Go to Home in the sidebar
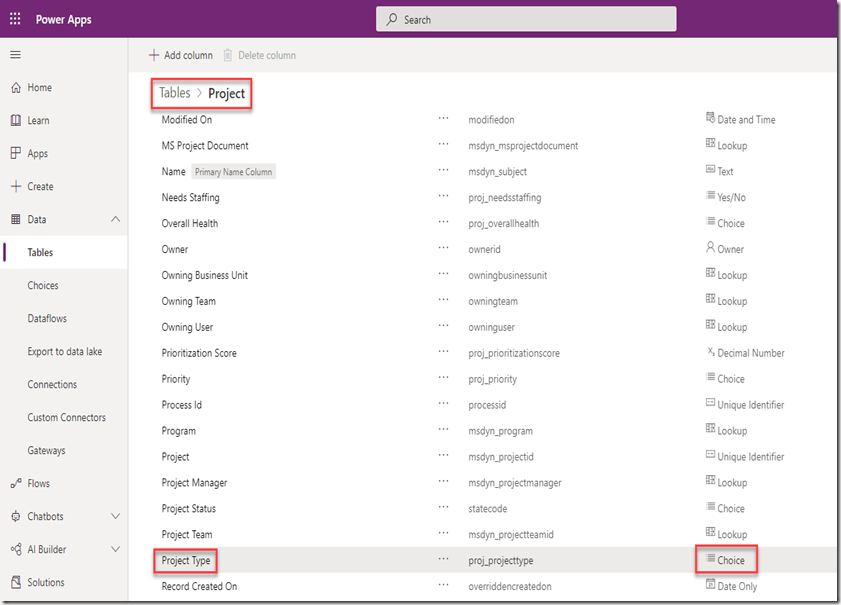 click(x=39, y=88)
